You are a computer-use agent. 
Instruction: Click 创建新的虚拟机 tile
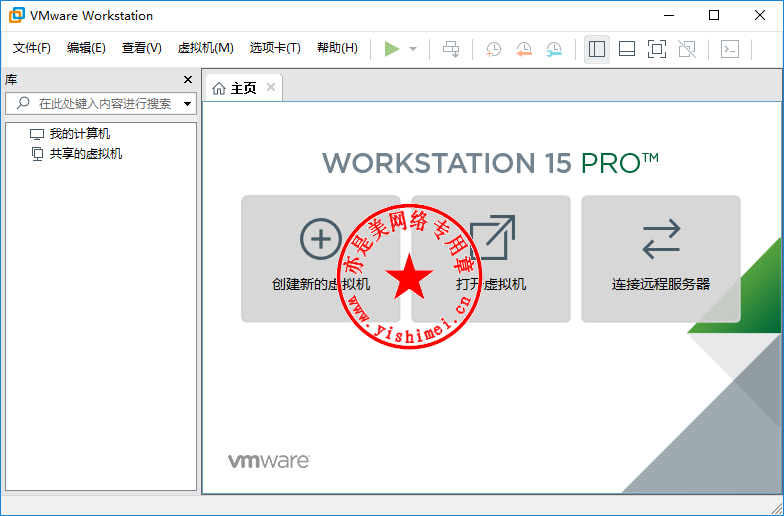click(x=320, y=258)
